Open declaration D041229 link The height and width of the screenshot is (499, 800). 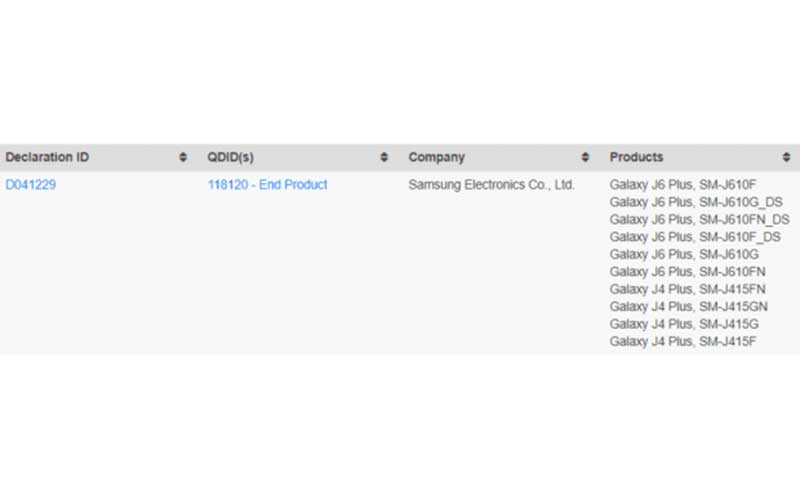[31, 185]
